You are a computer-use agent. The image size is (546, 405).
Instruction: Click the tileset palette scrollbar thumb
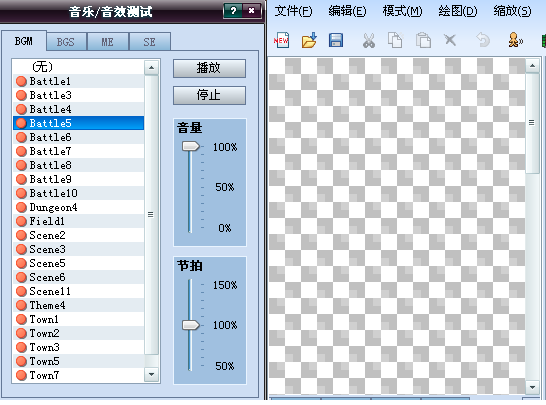[x=532, y=123]
